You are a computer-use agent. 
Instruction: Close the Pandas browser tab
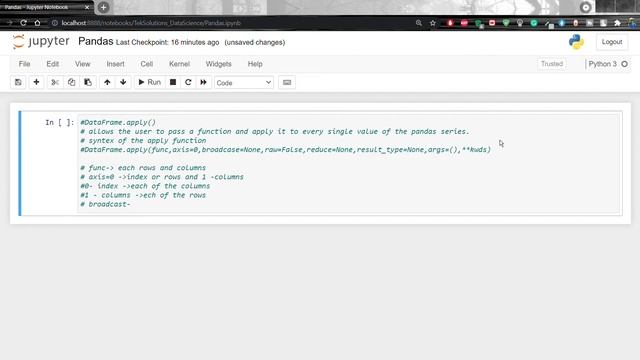(87, 7)
